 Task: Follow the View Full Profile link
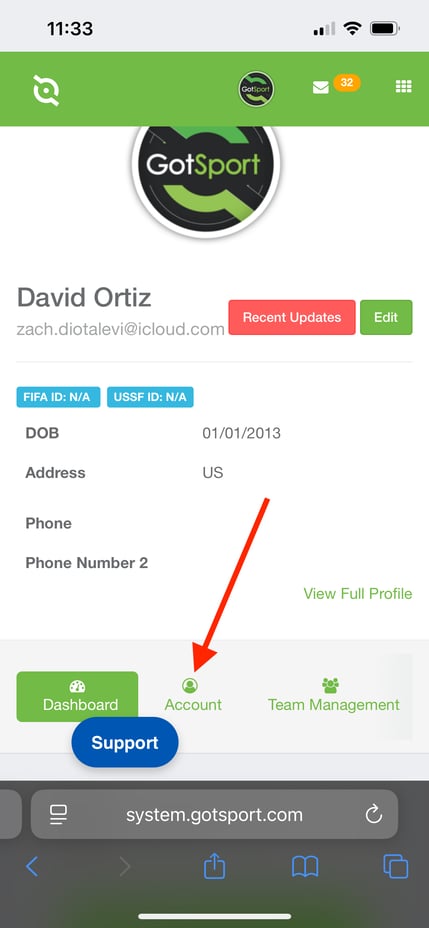click(x=358, y=594)
